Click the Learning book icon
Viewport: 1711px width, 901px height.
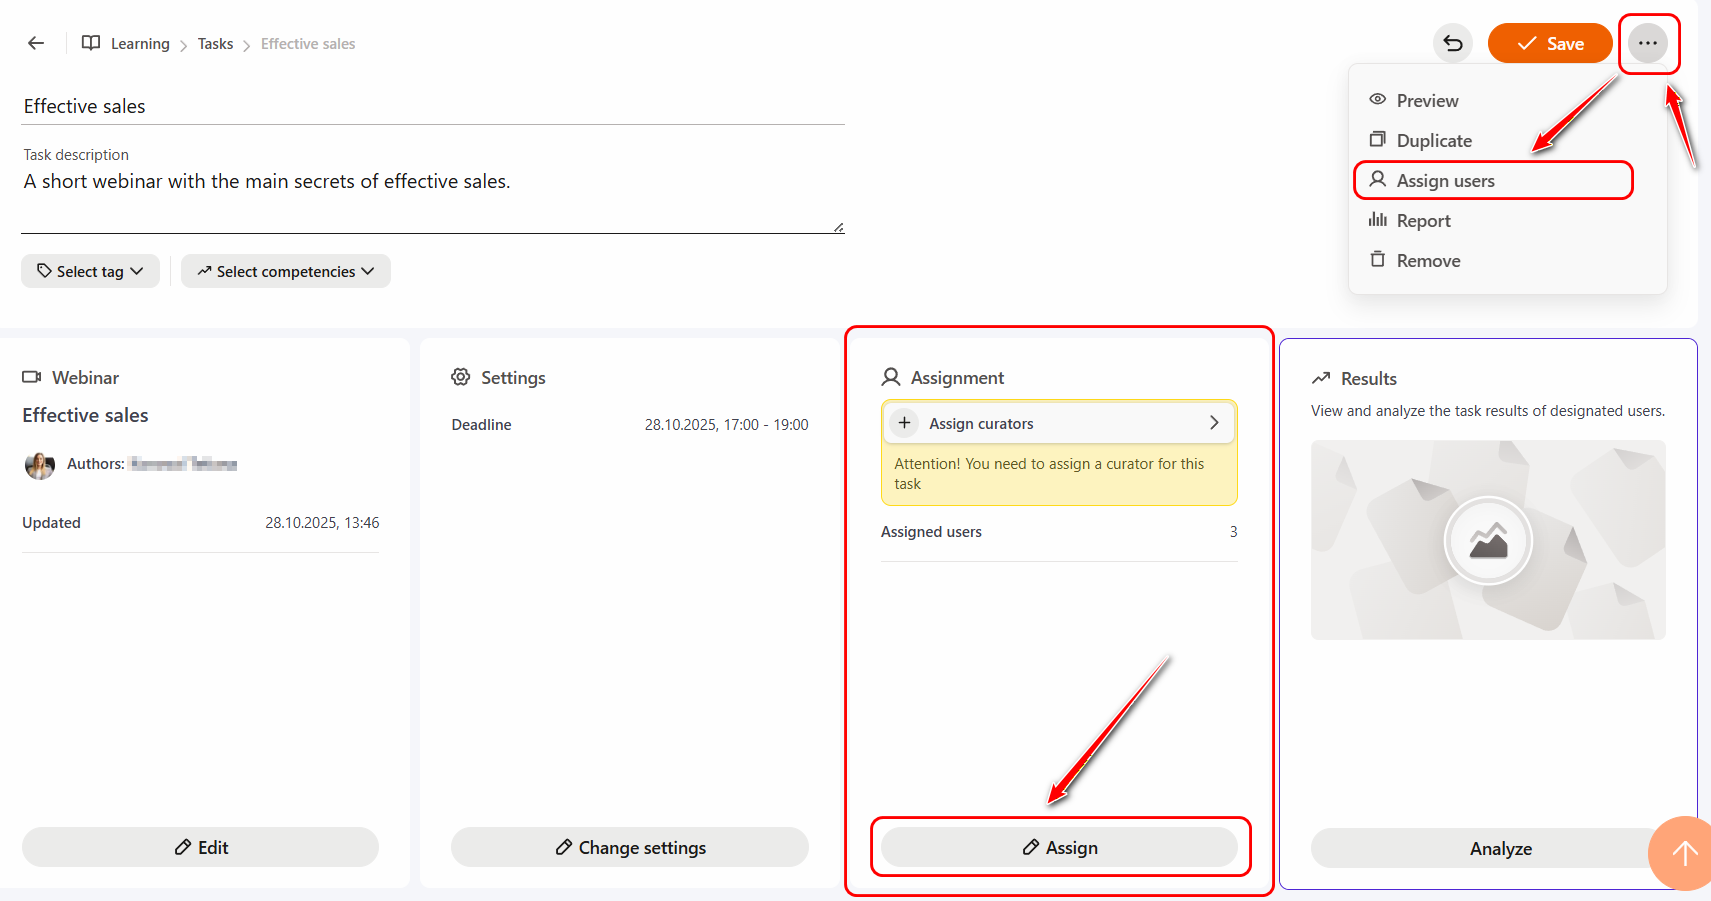(x=91, y=43)
